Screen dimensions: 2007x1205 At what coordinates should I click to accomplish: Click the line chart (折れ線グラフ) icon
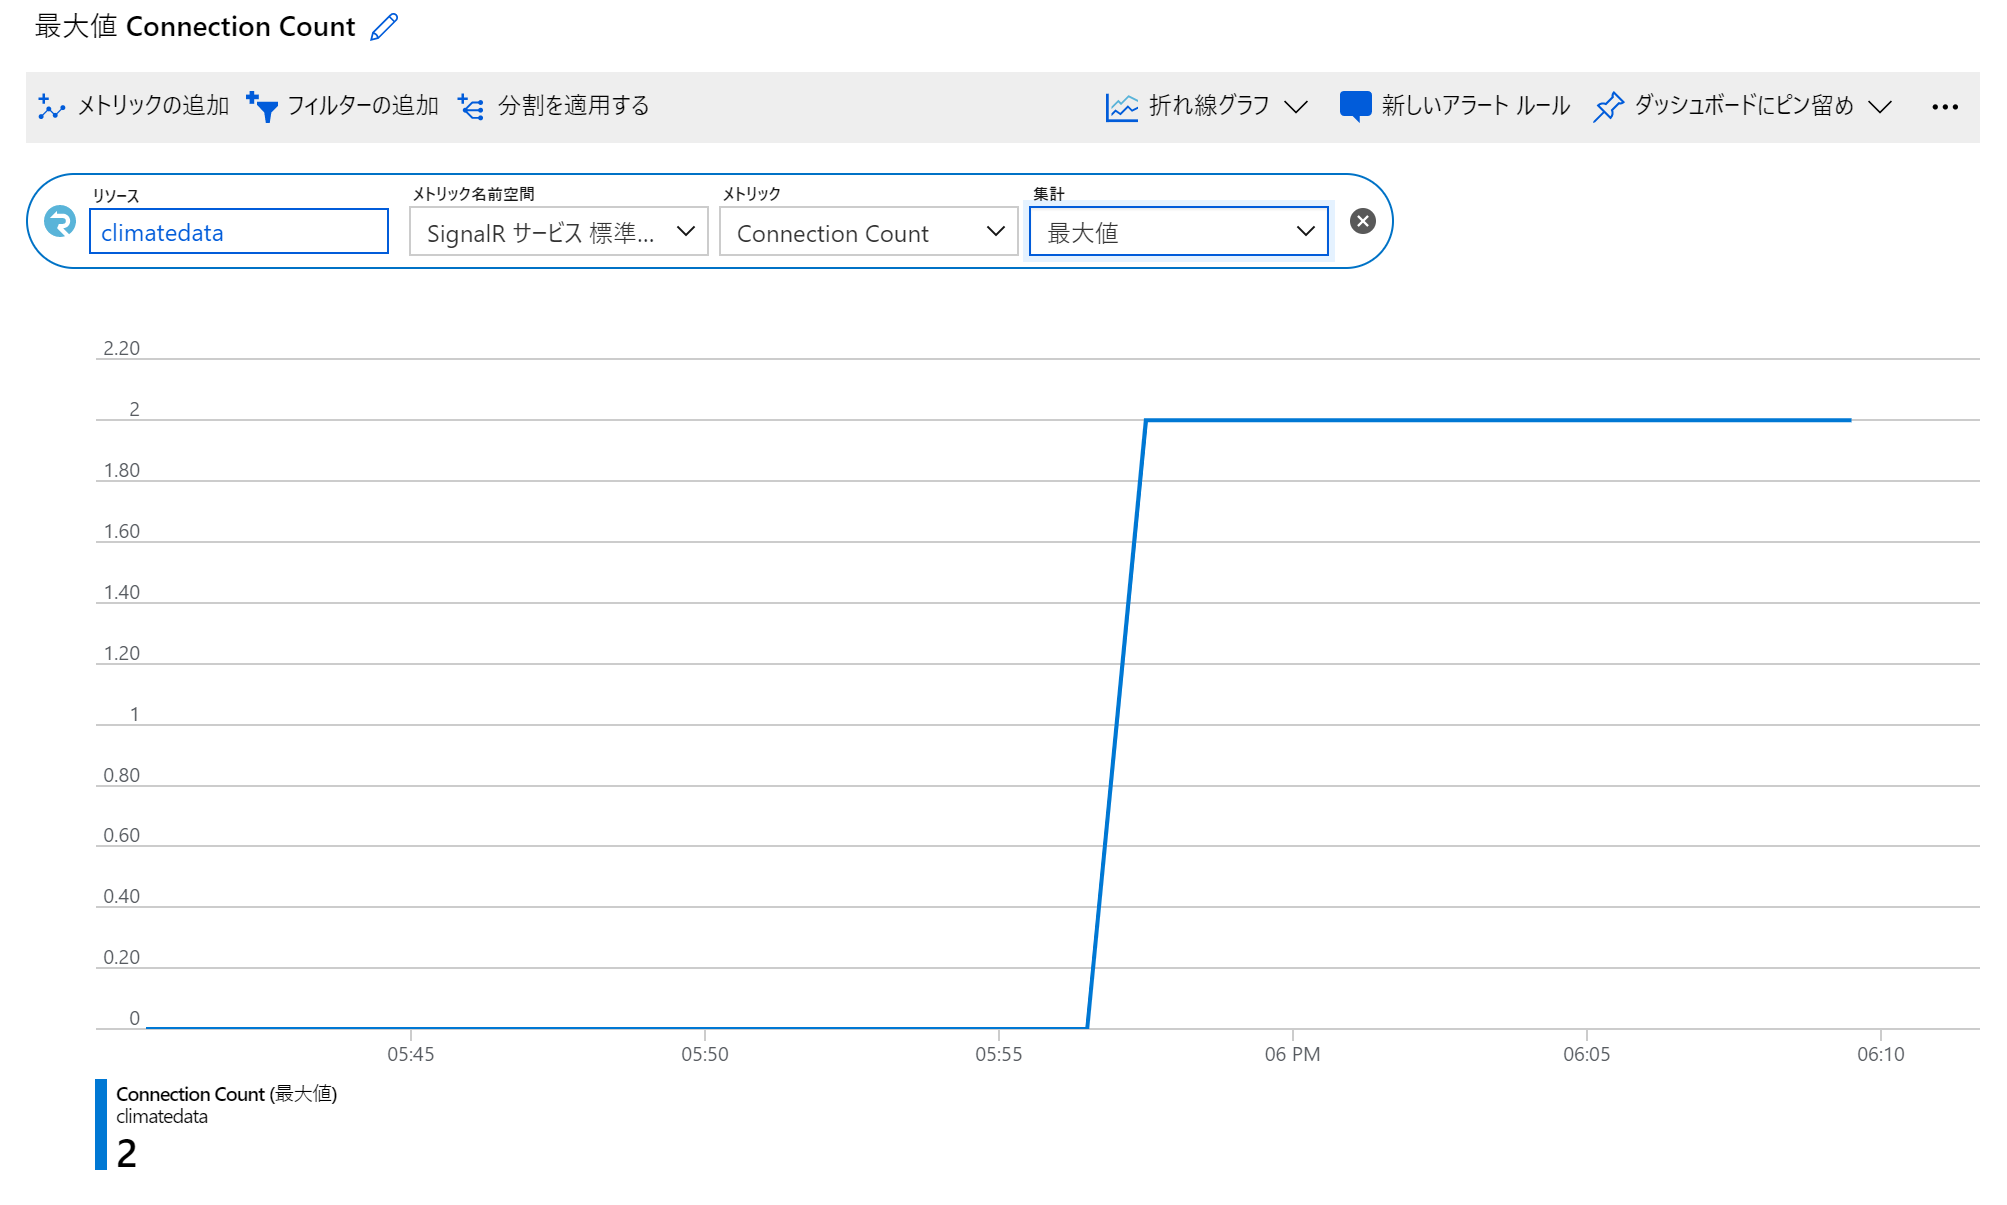coord(1121,106)
